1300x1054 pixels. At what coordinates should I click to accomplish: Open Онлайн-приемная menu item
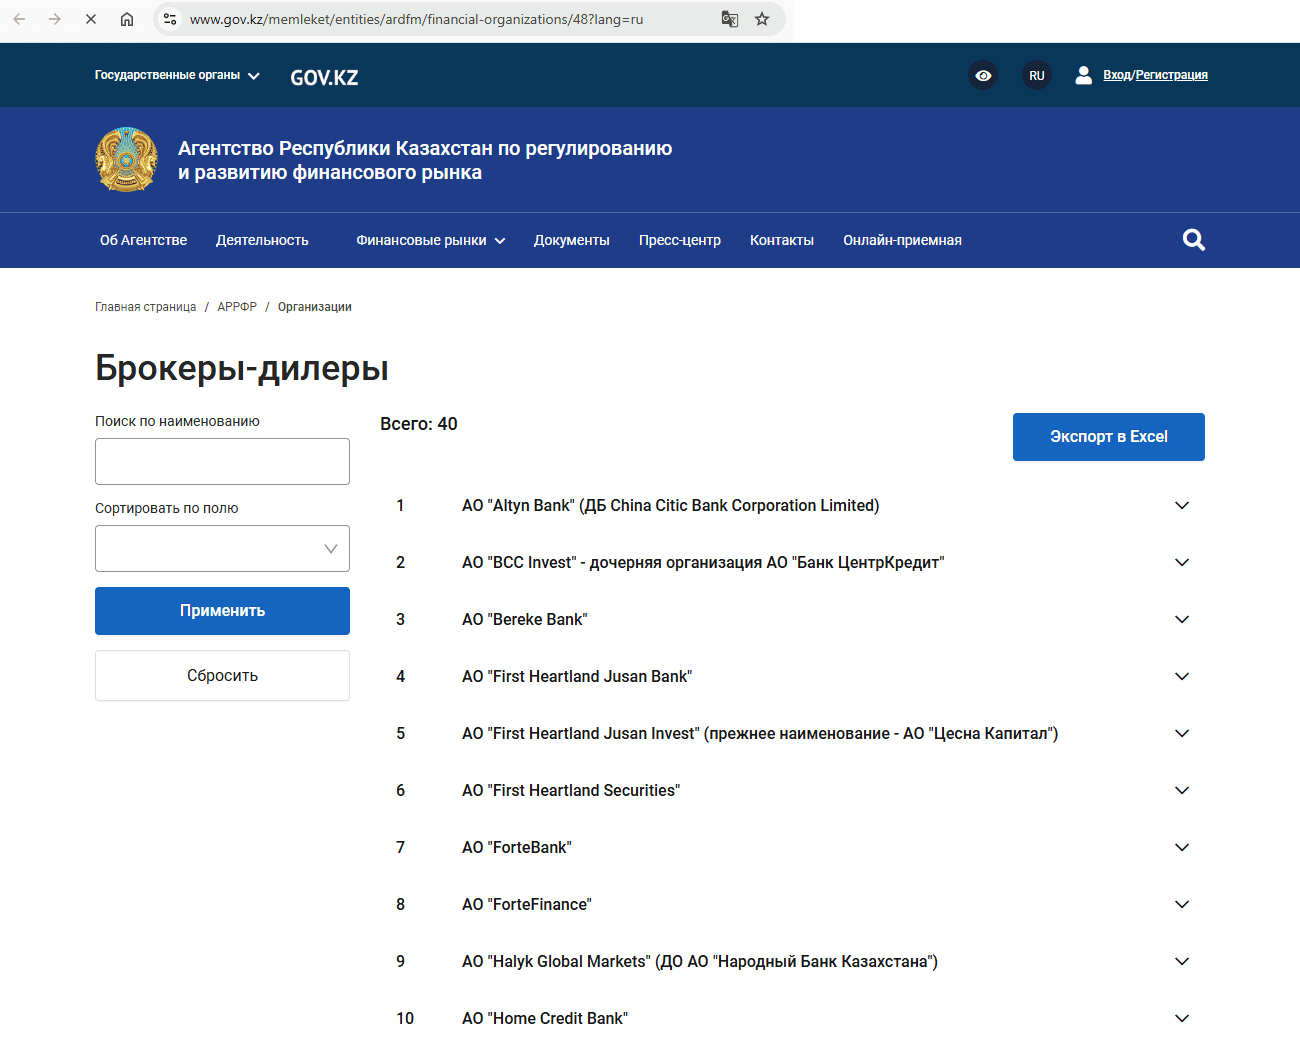pos(902,240)
